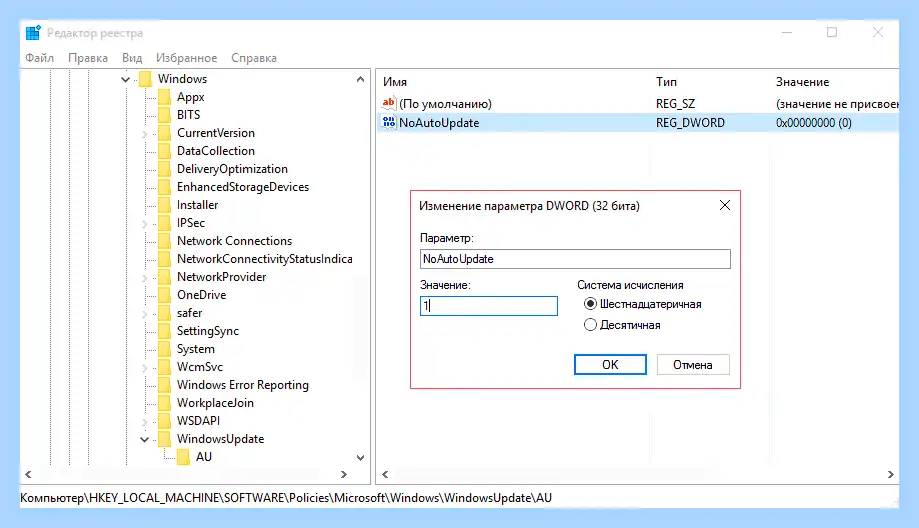
Task: Click the Registry Editor app icon in title bar
Action: [x=33, y=33]
